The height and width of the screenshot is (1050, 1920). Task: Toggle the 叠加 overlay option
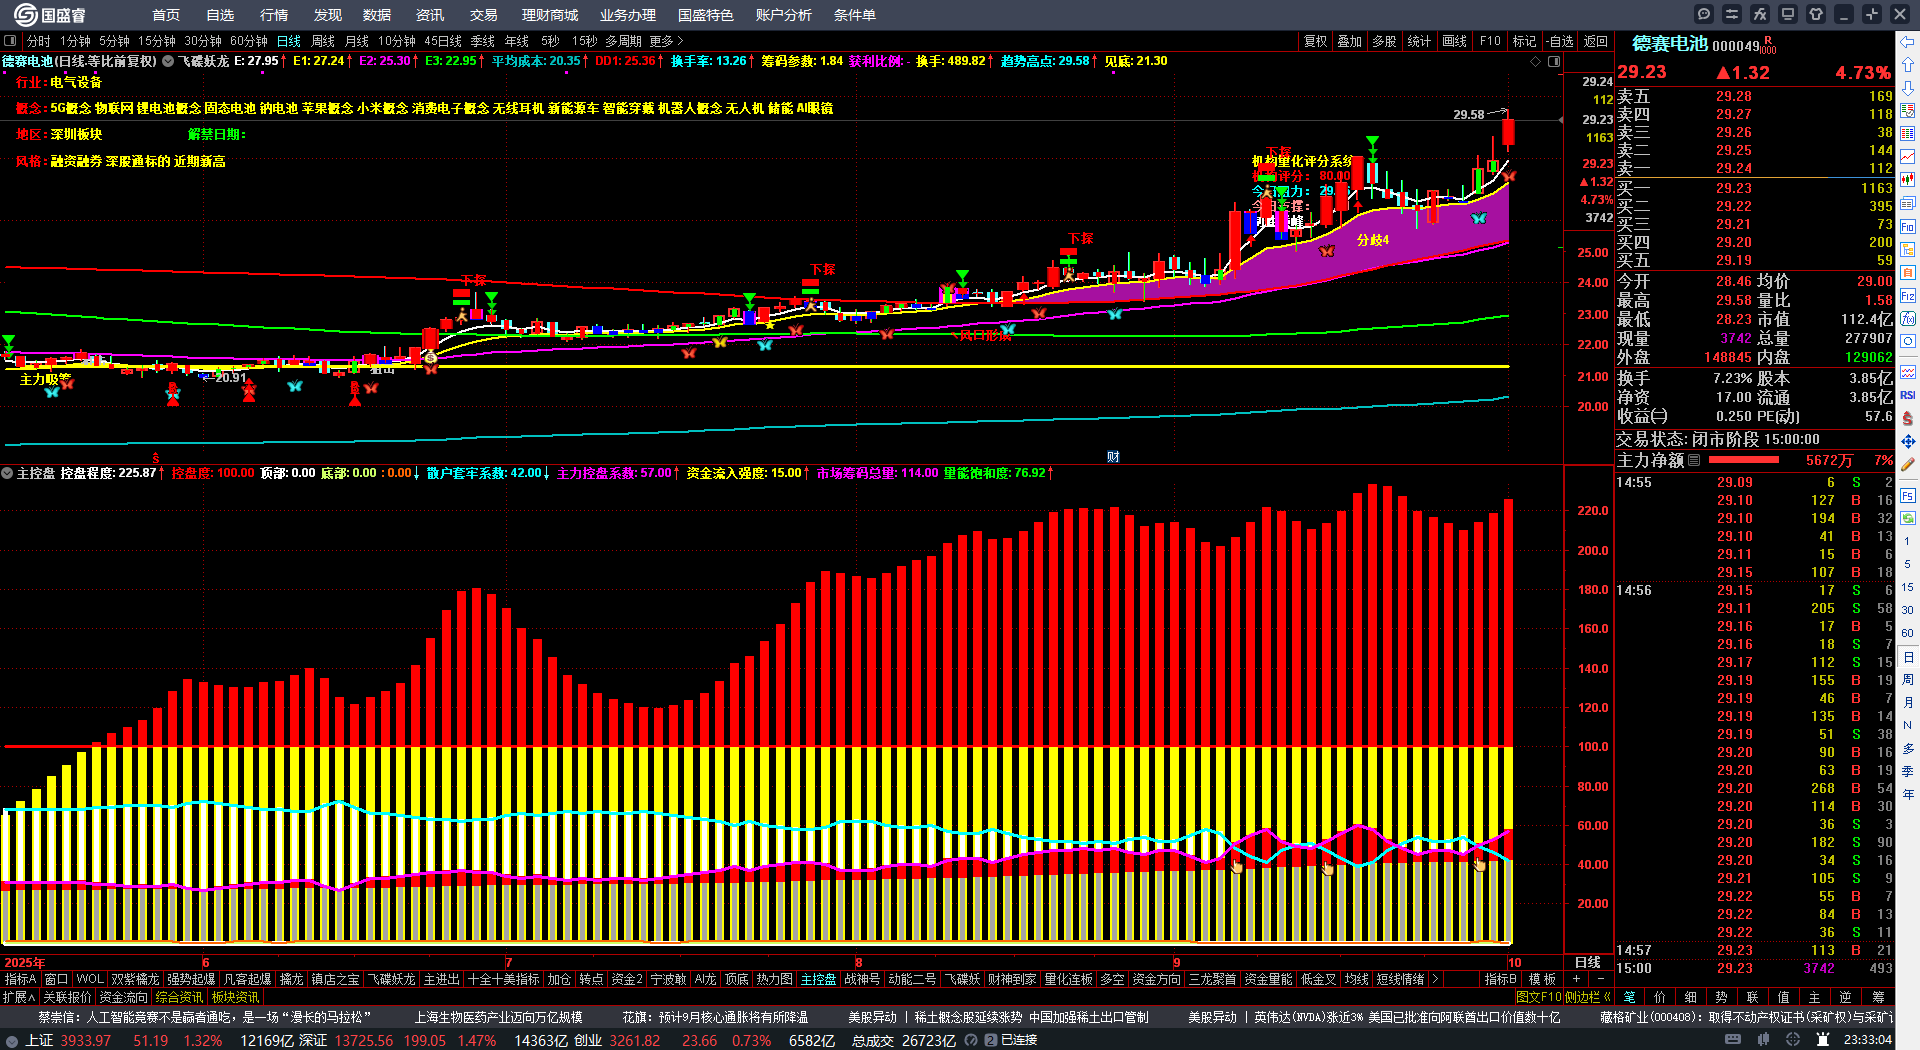[1350, 41]
